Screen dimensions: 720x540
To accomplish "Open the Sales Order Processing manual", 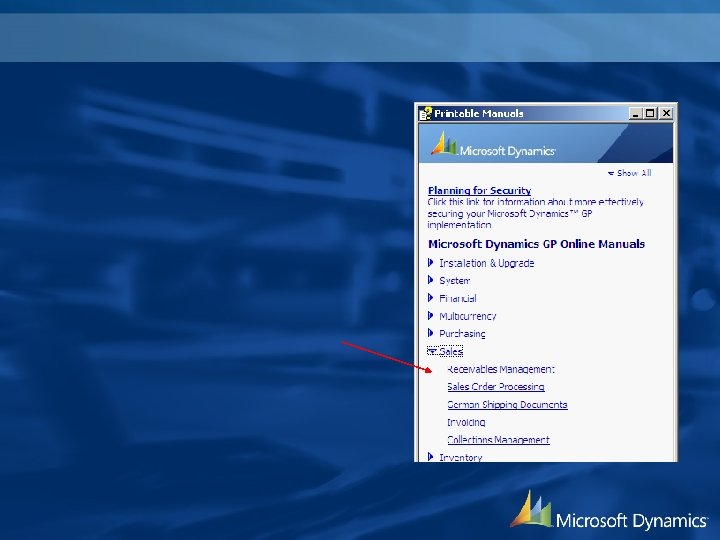I will coord(496,387).
